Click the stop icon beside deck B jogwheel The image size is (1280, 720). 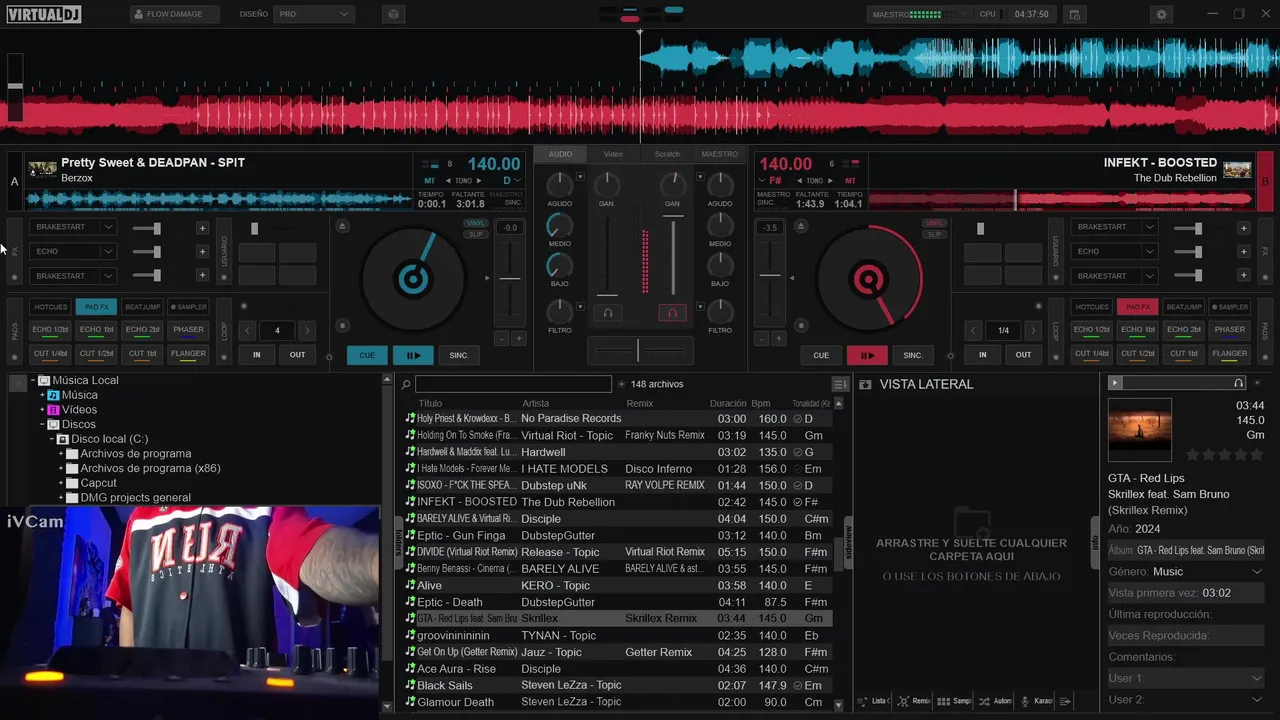tap(799, 325)
